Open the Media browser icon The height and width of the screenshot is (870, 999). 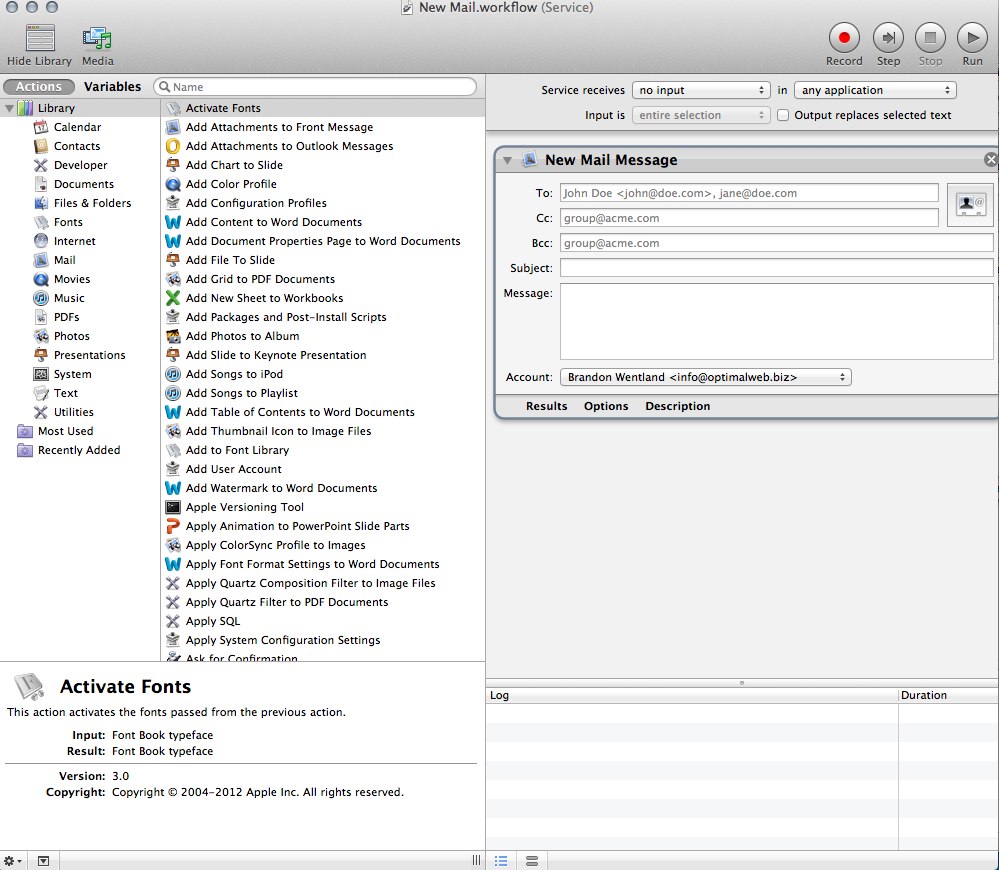(x=97, y=38)
